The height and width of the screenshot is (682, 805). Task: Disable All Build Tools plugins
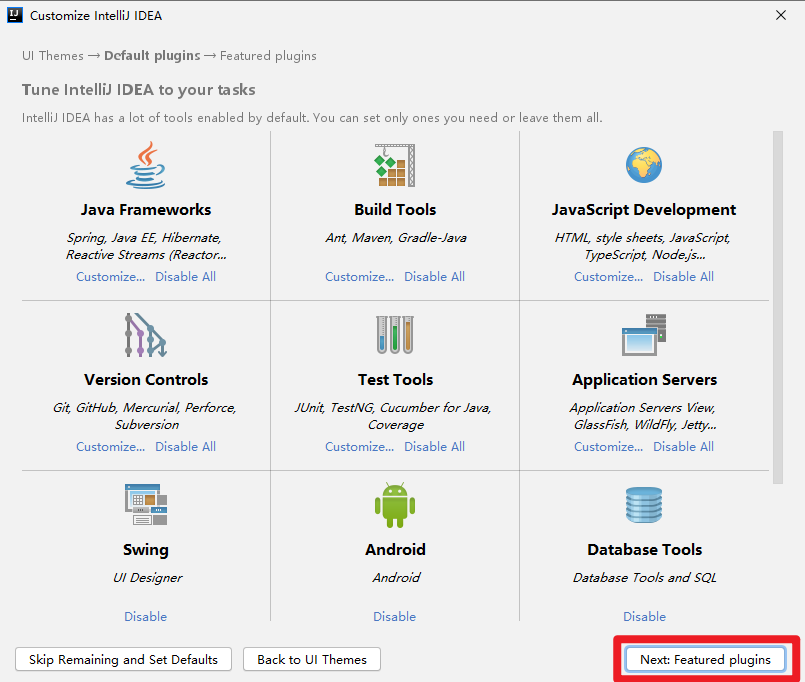tap(434, 277)
